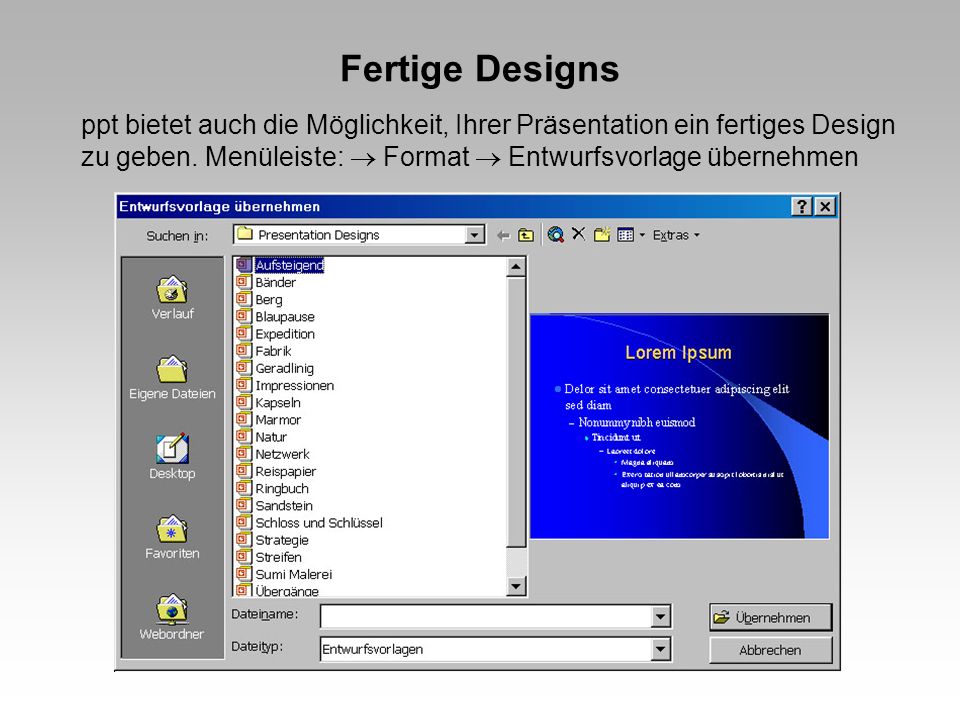Select the Streifen template

(x=278, y=557)
